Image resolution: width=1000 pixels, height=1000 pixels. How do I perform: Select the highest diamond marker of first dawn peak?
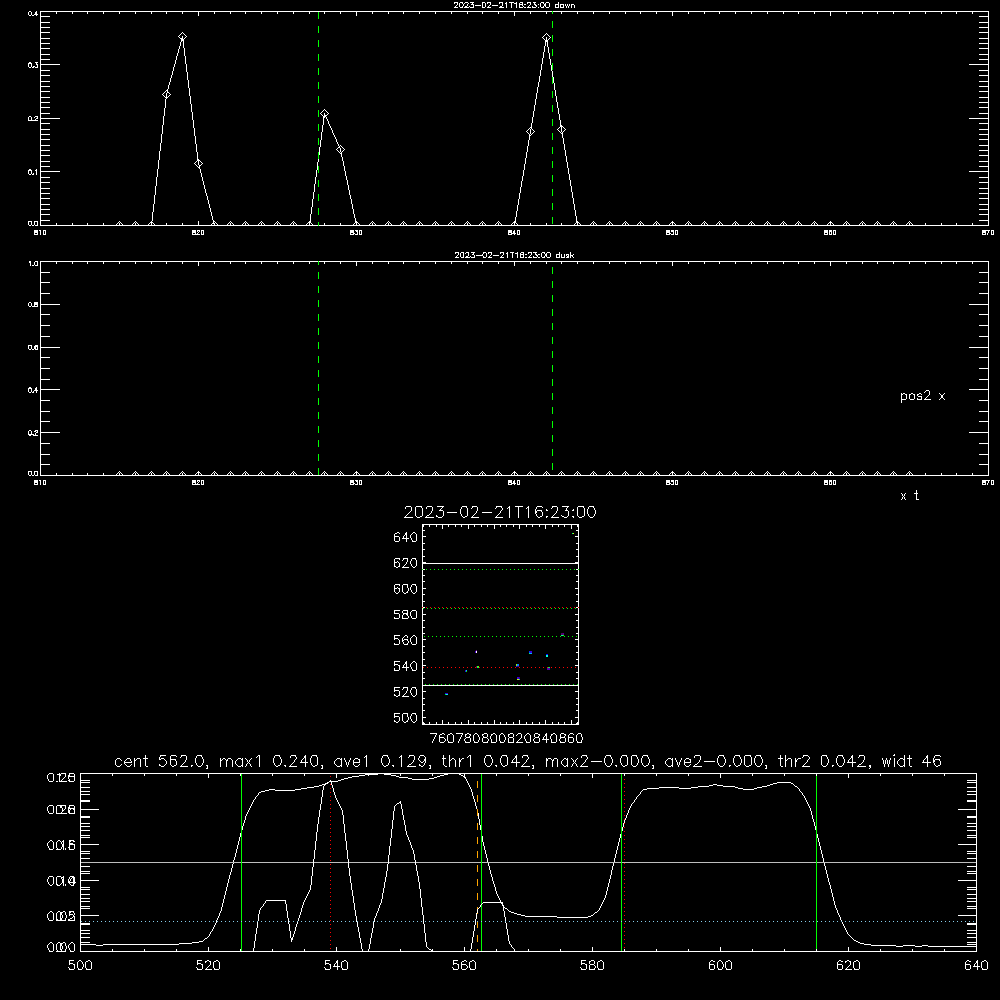pos(182,37)
